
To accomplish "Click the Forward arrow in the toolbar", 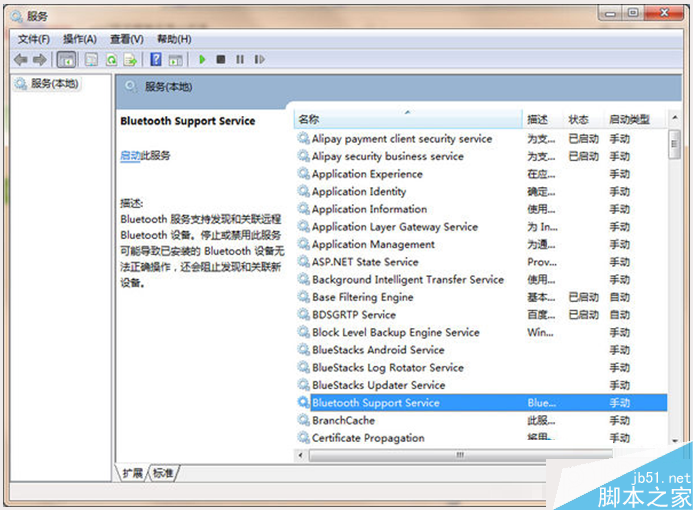I will coord(40,60).
